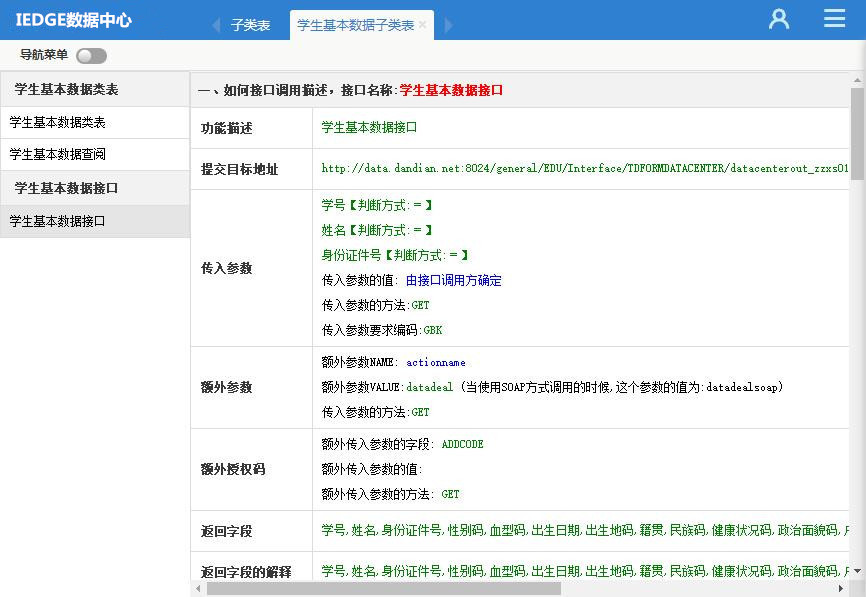866x597 pixels.
Task: Click the red 学生基本数据接口 interface name
Action: (x=451, y=91)
